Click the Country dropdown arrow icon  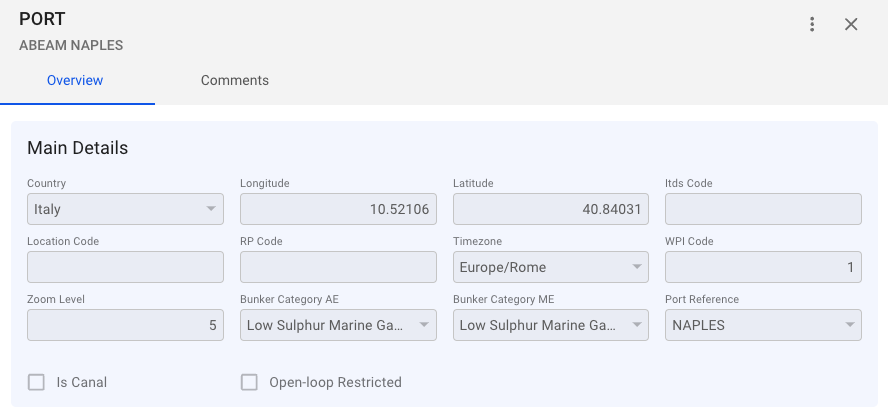click(x=211, y=209)
